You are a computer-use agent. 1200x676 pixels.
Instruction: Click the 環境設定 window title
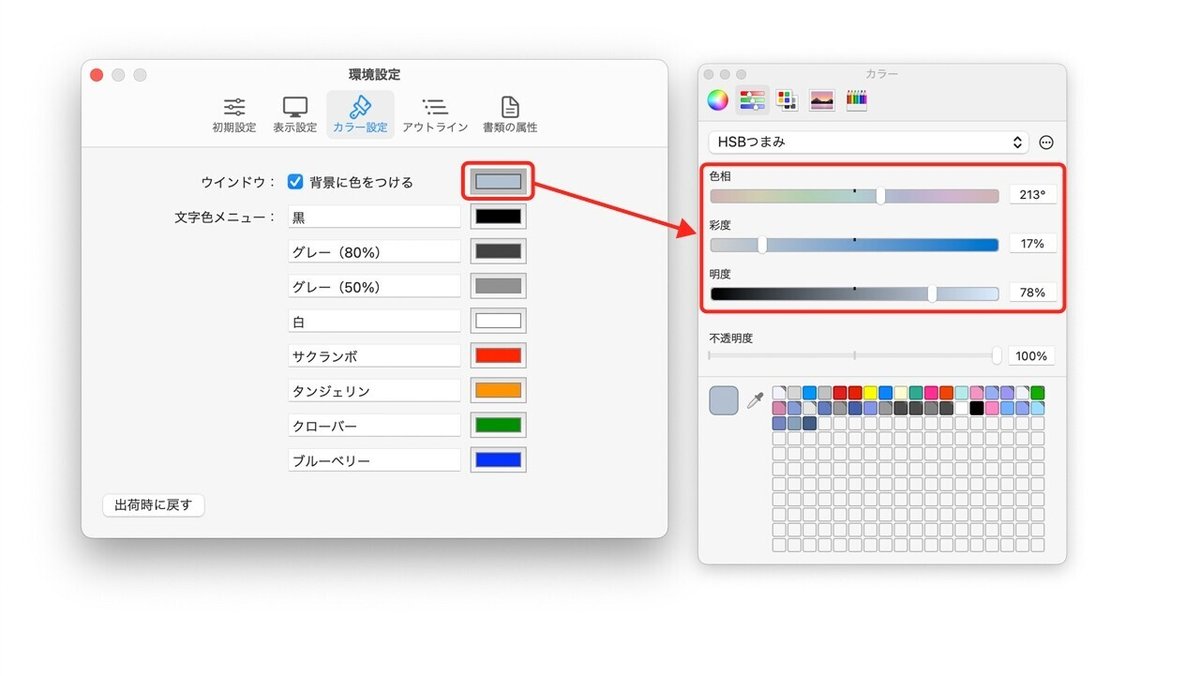(x=375, y=75)
